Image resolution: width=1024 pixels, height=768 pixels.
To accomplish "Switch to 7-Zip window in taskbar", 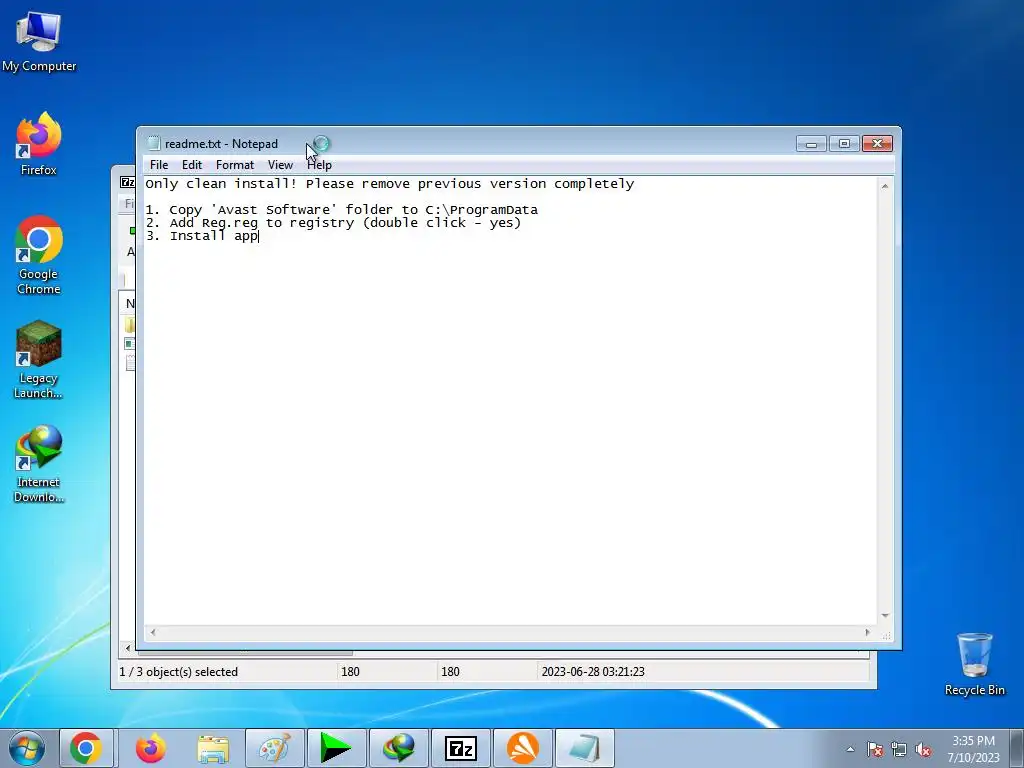I will point(460,748).
